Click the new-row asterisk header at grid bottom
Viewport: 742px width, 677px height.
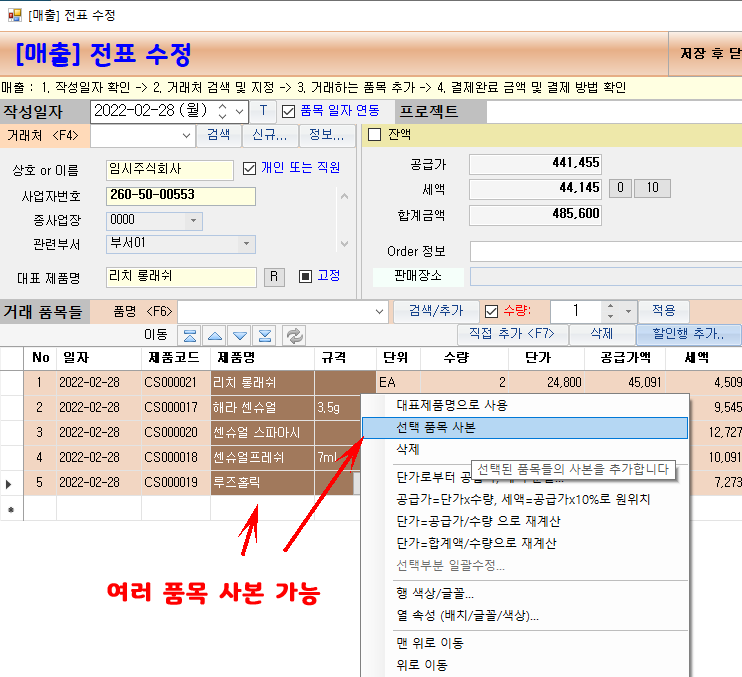(x=12, y=509)
